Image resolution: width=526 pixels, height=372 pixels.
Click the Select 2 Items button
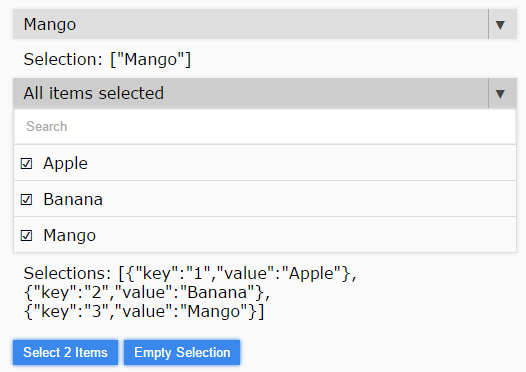65,353
